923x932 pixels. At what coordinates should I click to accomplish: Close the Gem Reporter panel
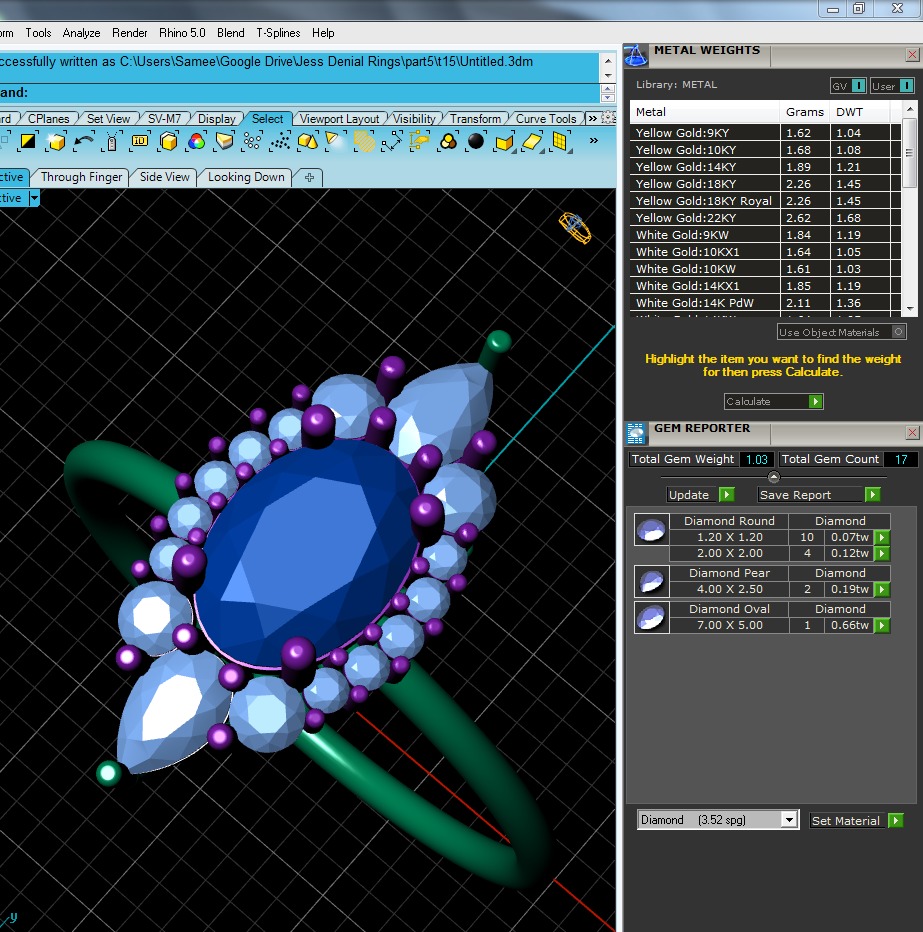click(x=912, y=433)
